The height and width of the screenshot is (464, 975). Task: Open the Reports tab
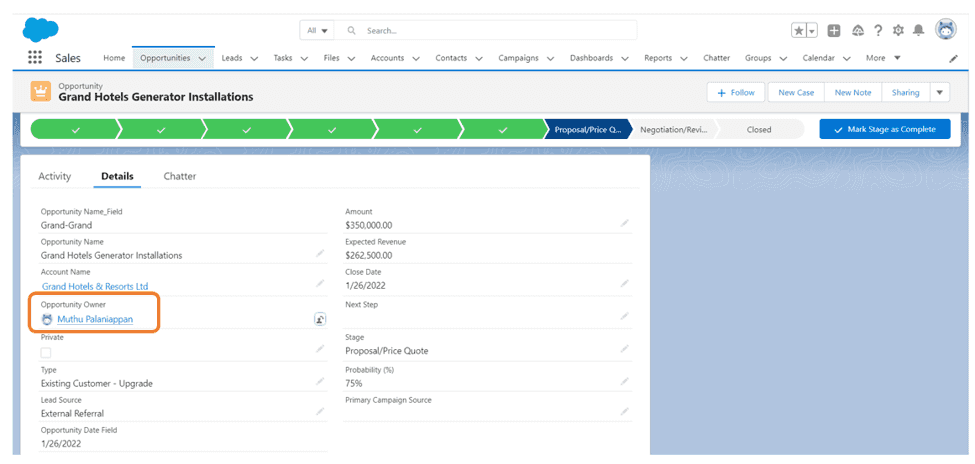click(x=658, y=58)
